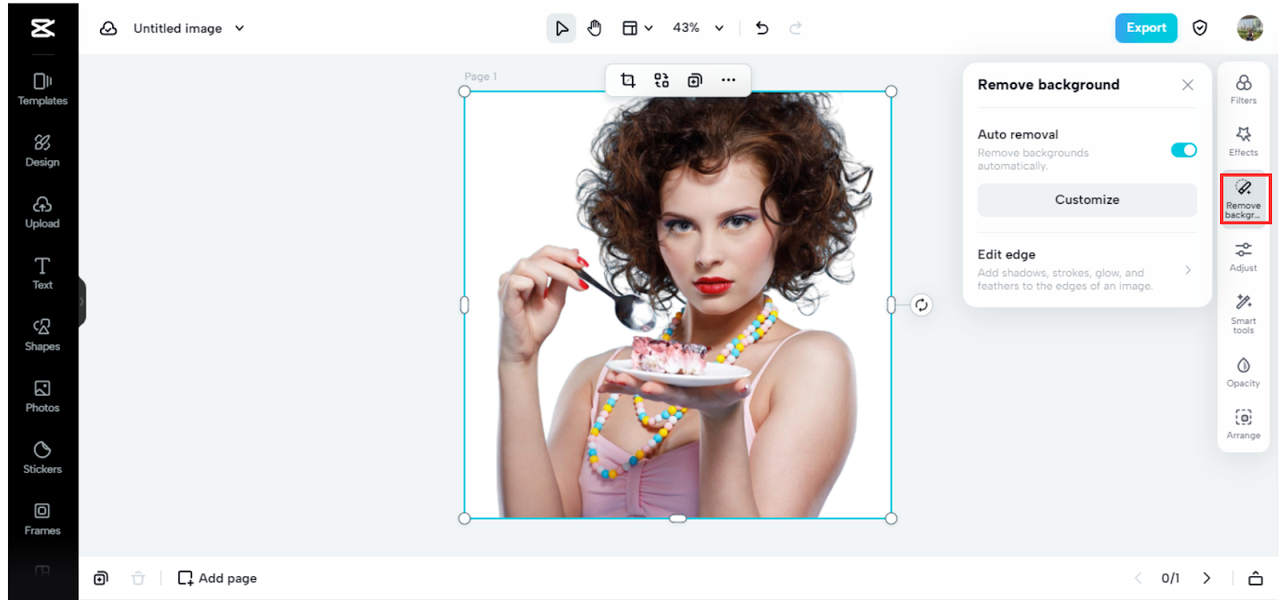The image size is (1280, 600).
Task: Go to the previous page arrow
Action: (1138, 578)
